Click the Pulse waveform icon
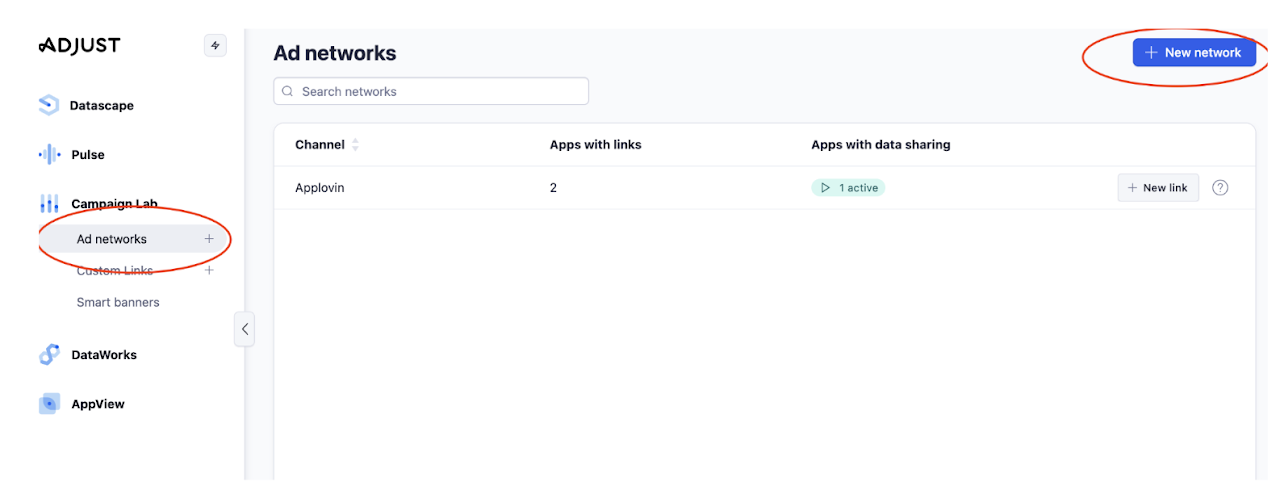 click(49, 155)
